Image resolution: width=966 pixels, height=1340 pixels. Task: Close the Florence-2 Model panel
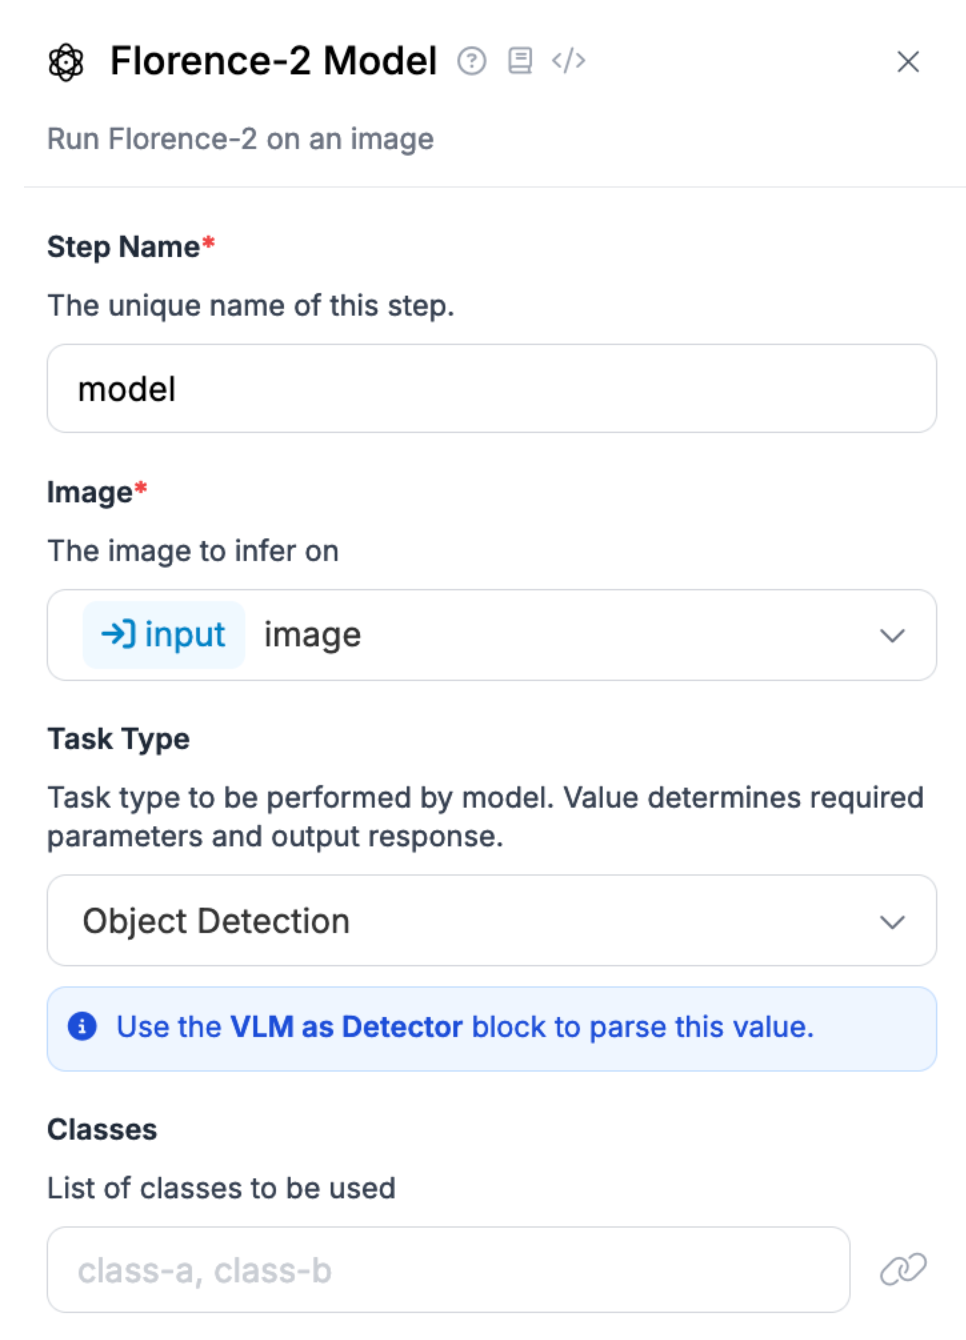[908, 62]
